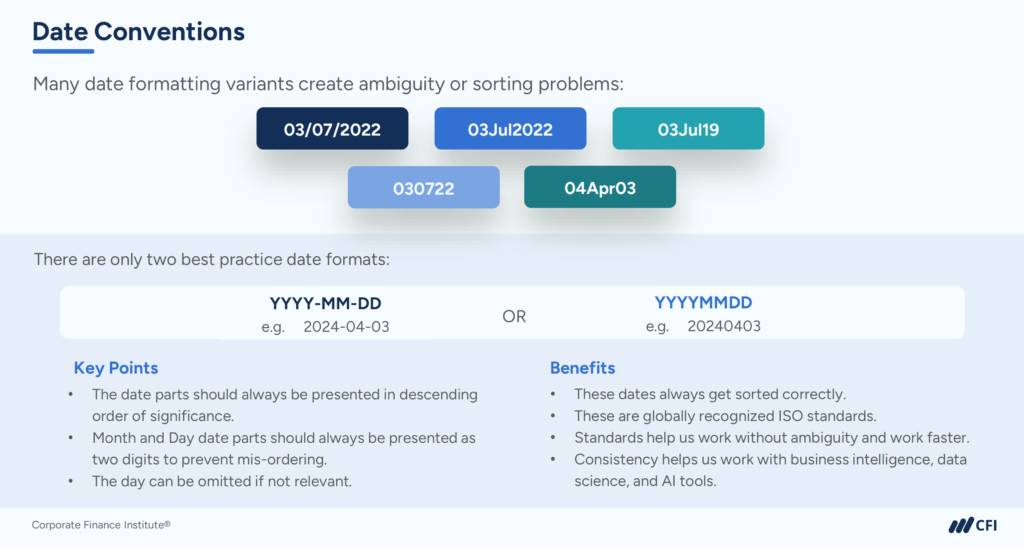Select the light blue 030722 pill
1024x547 pixels.
point(423,187)
